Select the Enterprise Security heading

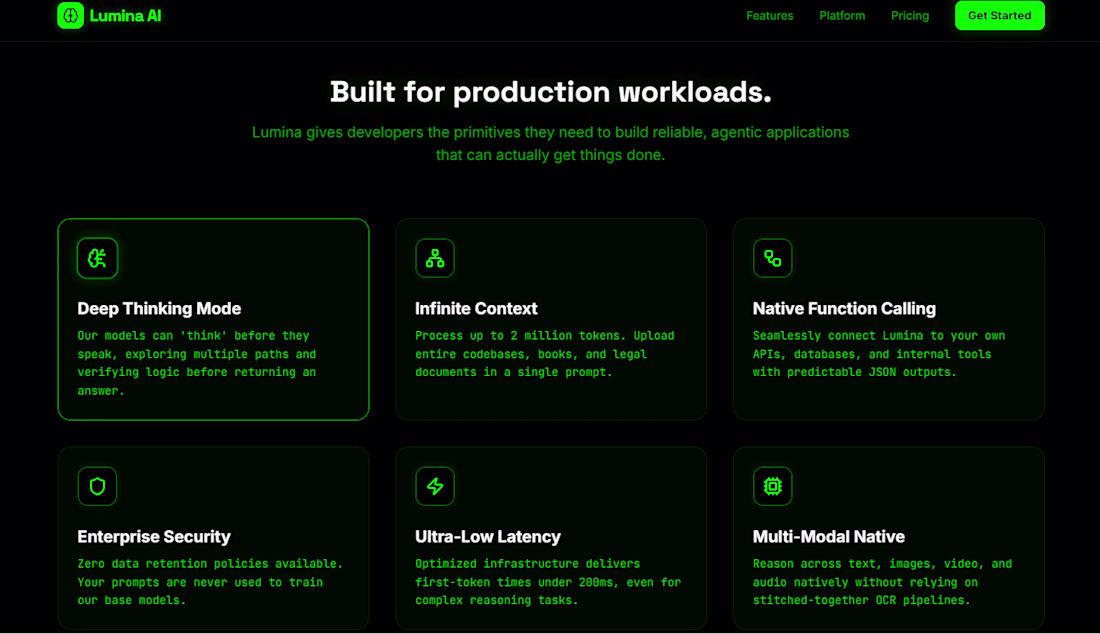click(154, 537)
